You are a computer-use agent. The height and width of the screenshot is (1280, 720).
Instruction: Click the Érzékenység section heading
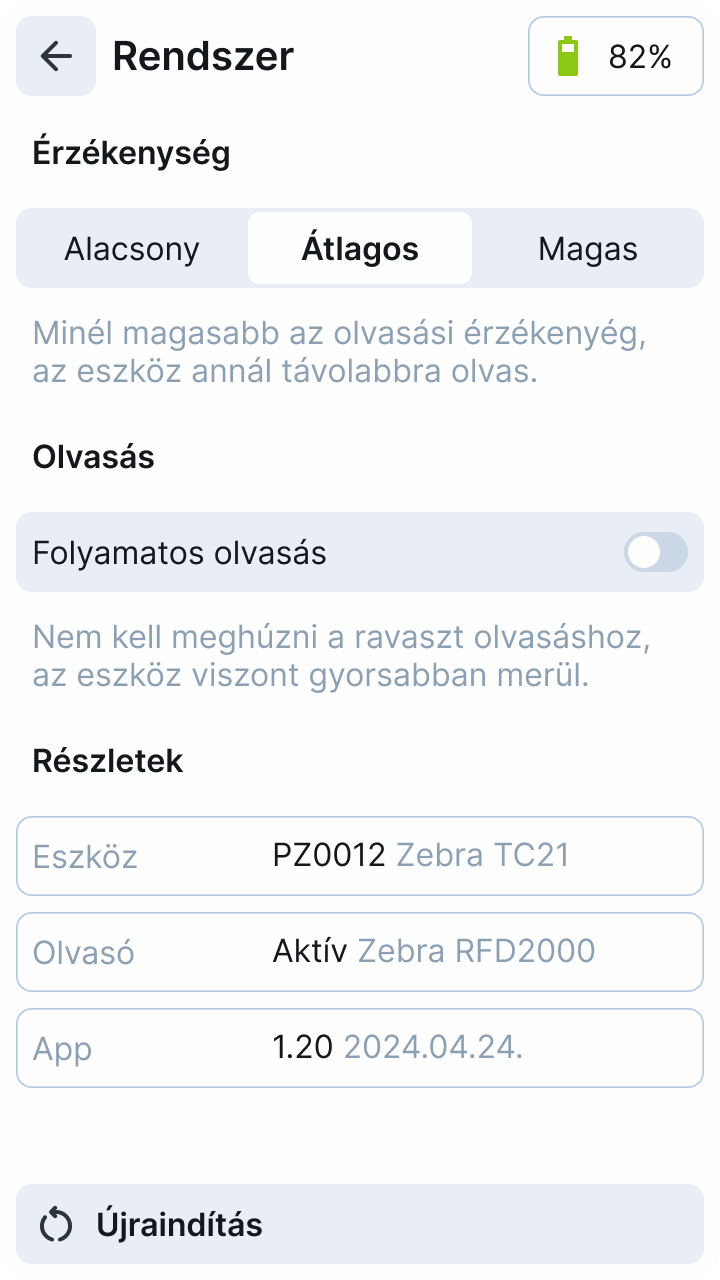tap(132, 153)
